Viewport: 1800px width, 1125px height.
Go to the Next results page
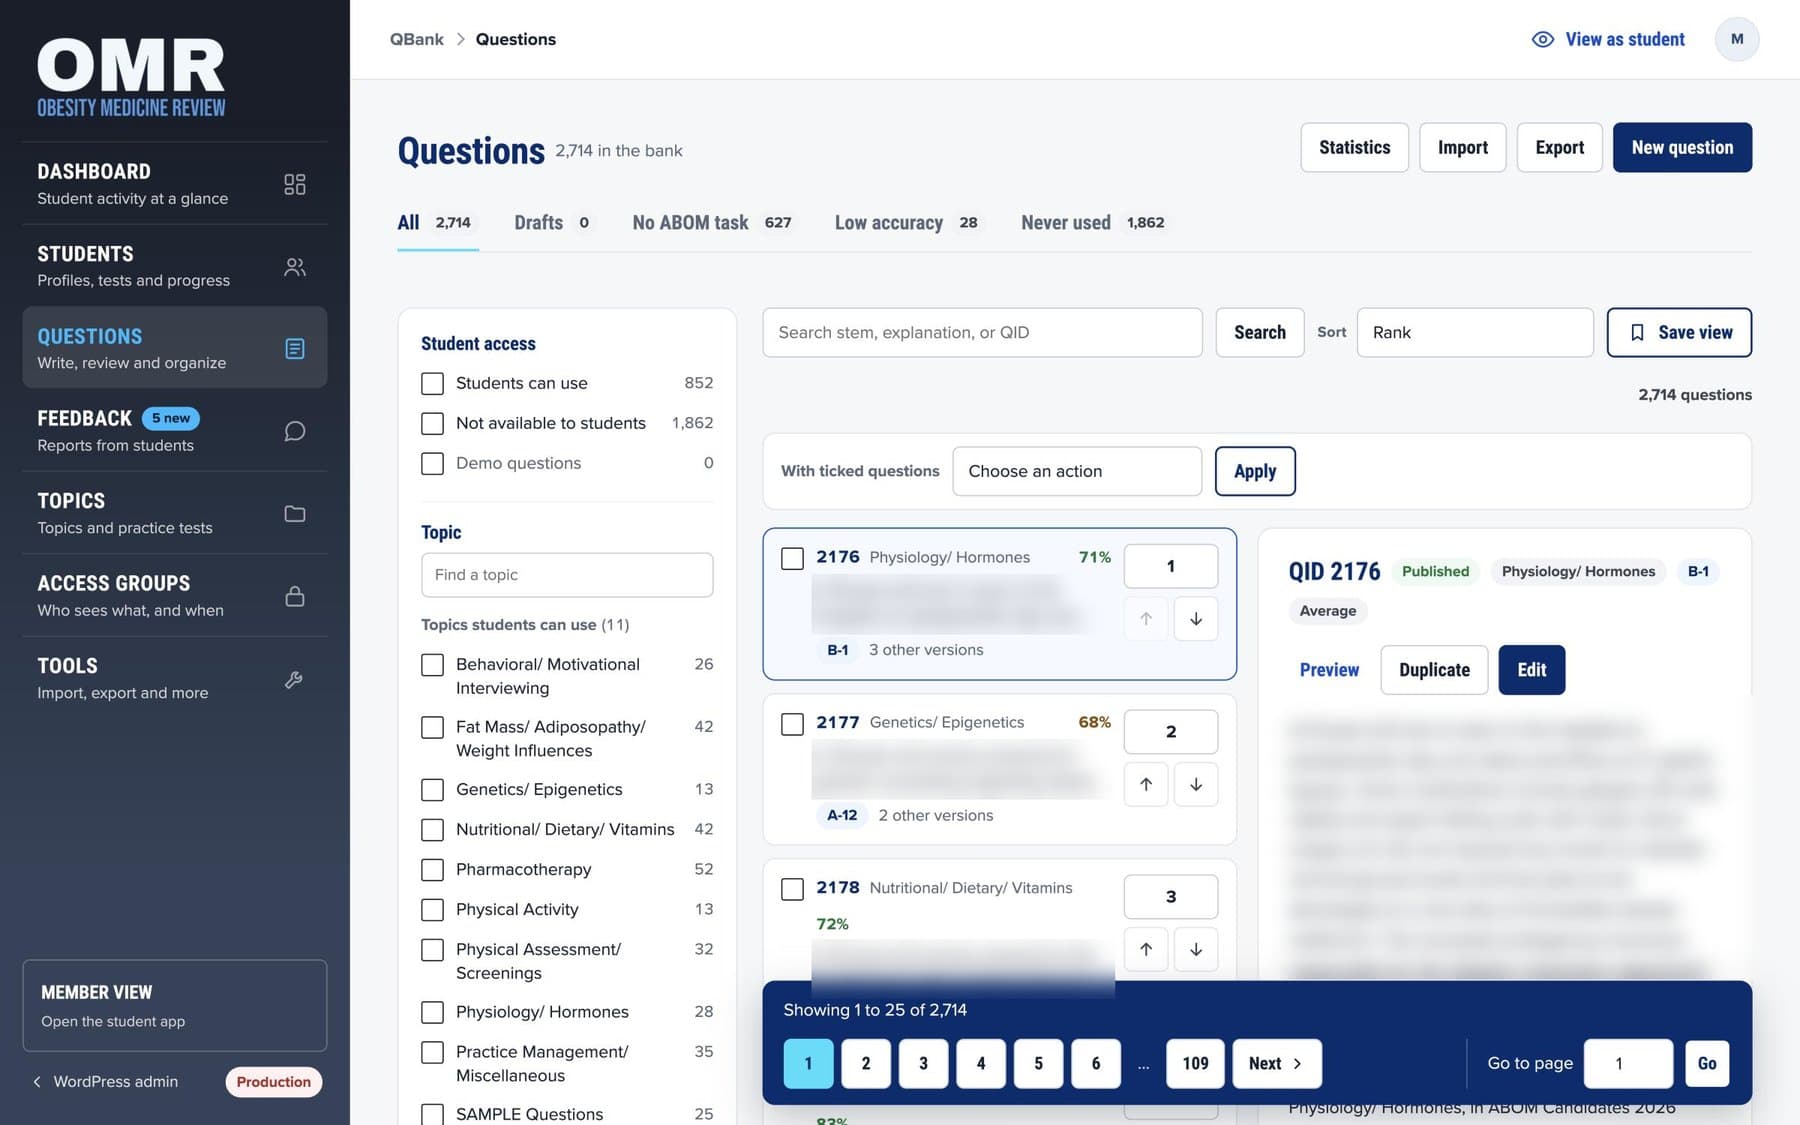1277,1063
